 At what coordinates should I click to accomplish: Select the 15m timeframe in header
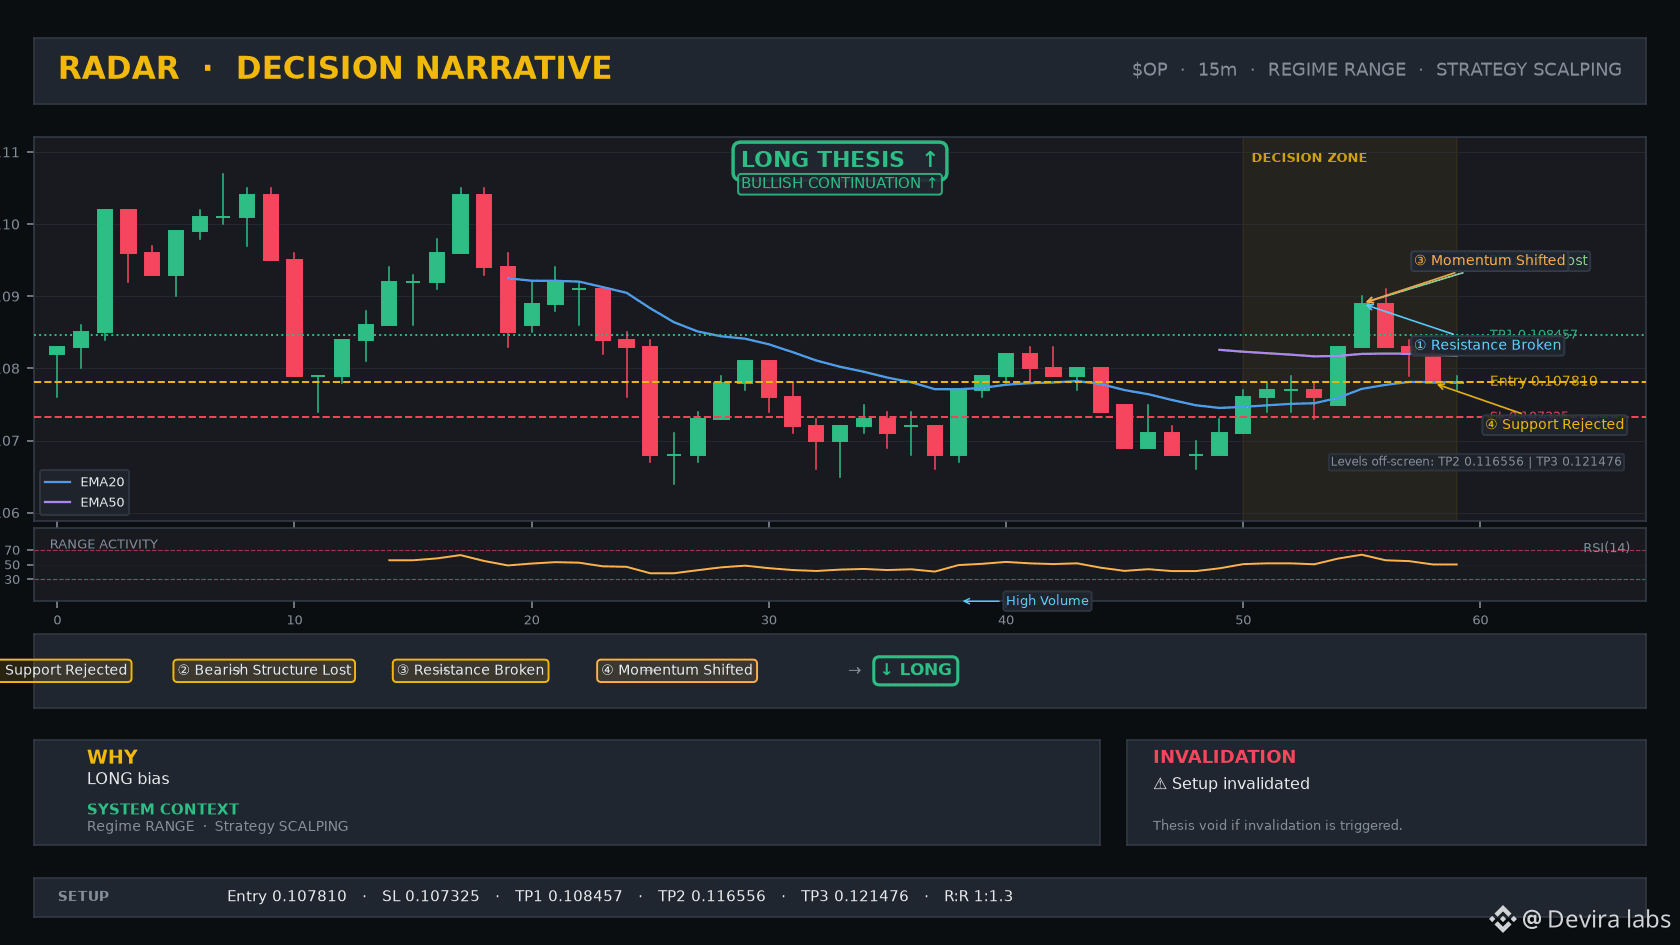click(x=1217, y=70)
